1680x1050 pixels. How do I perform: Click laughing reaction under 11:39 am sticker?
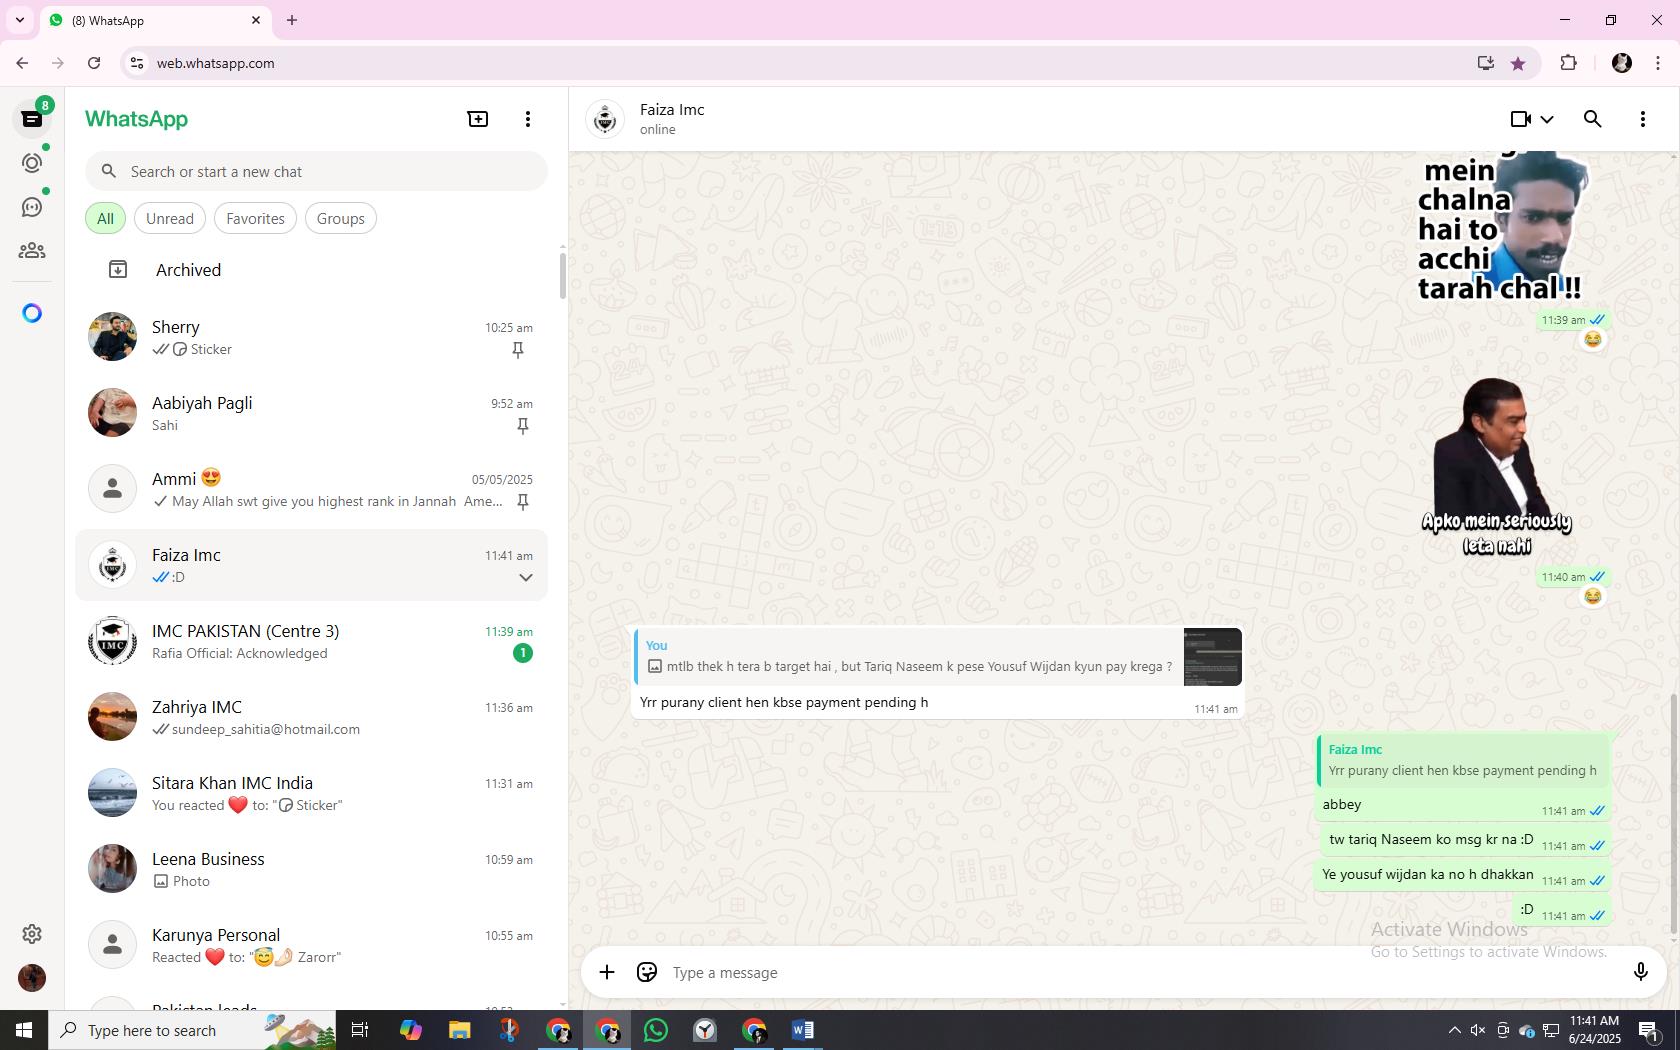click(1592, 340)
